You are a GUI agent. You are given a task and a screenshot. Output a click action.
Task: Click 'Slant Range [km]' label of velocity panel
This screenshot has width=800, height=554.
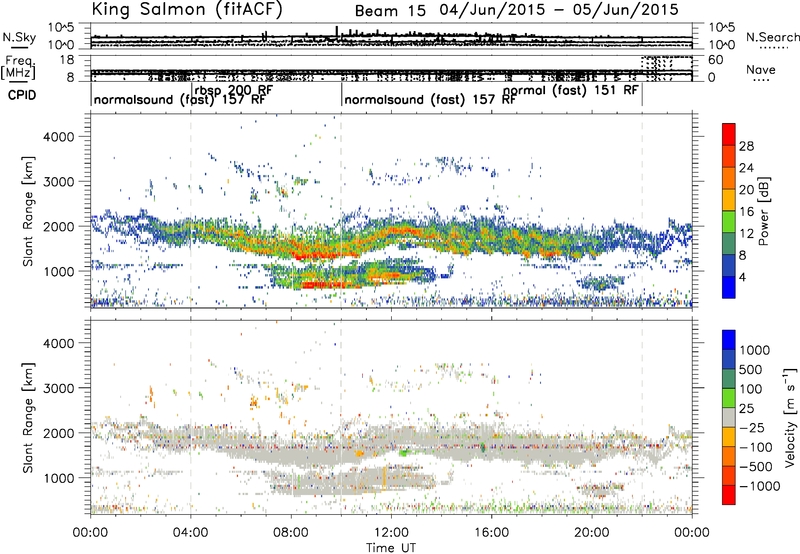point(28,417)
